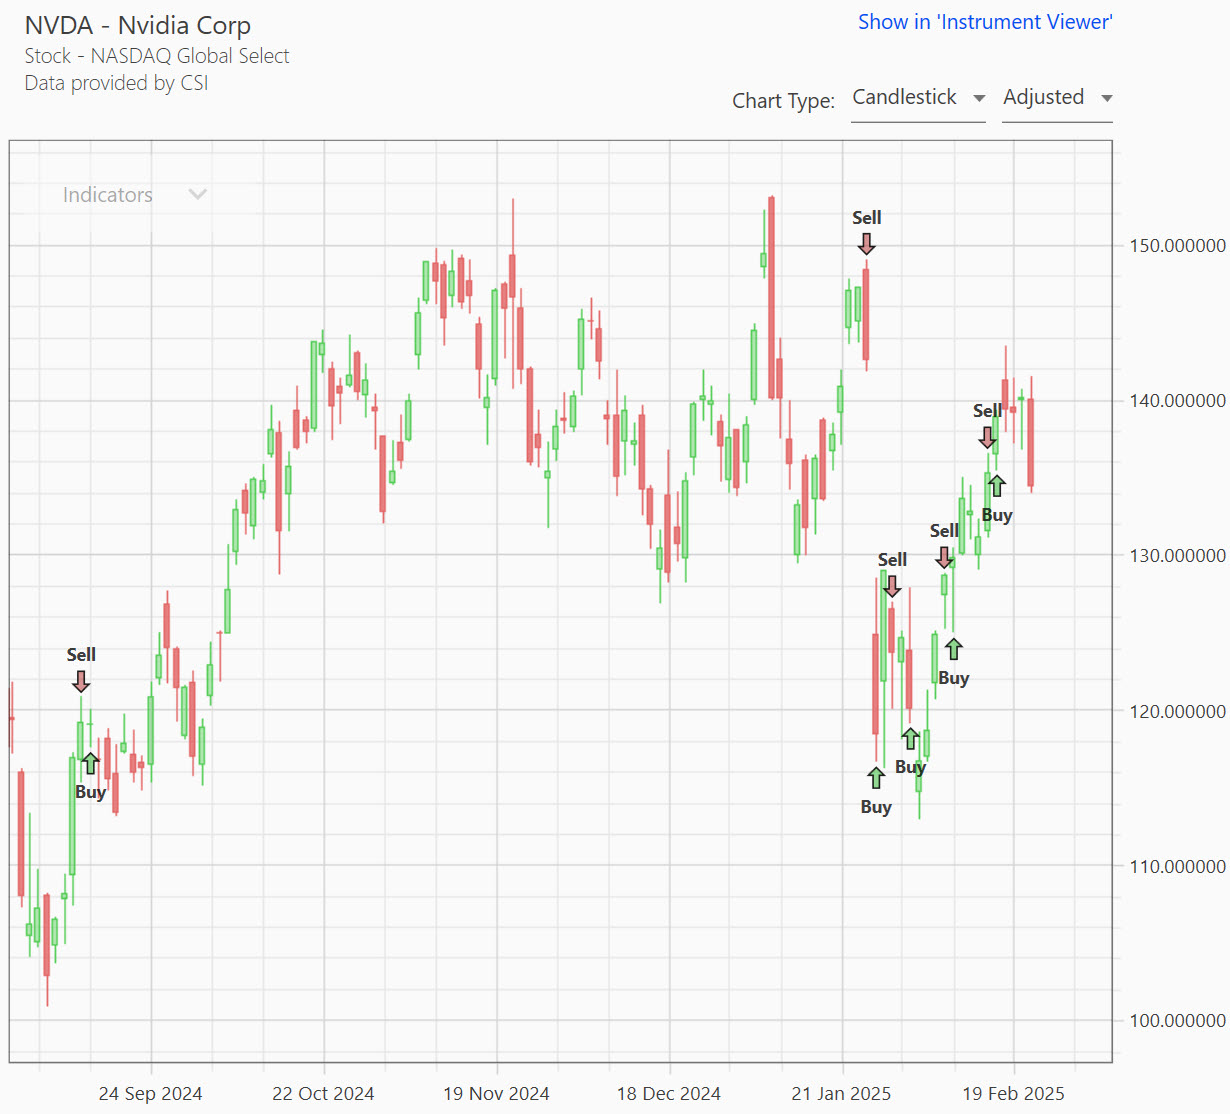Click the Sell arrow just above the 124 Buy arrow
The image size is (1230, 1114).
[x=944, y=557]
